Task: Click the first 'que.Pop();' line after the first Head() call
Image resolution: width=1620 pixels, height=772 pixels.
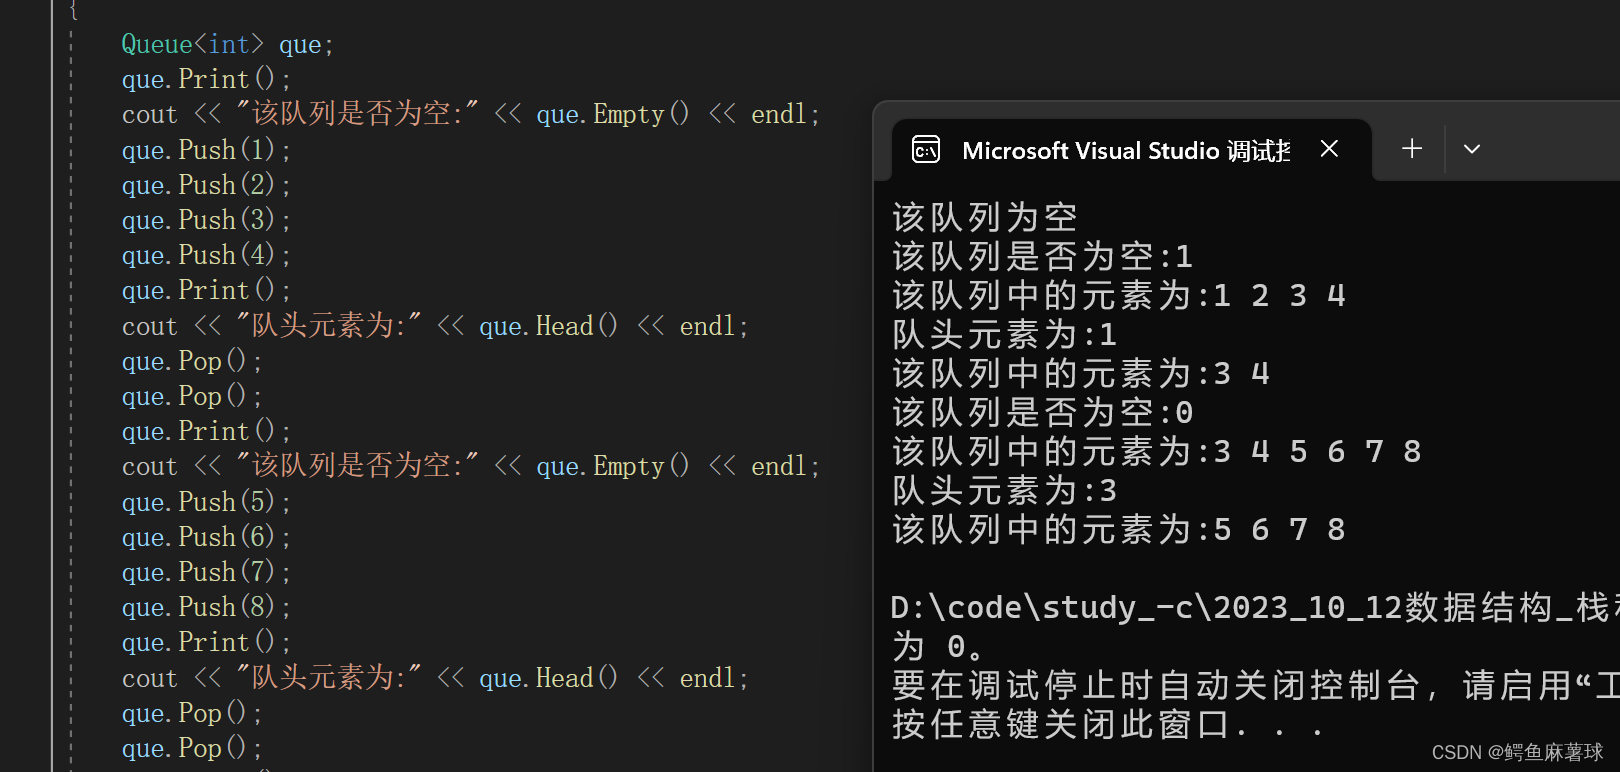Action: coord(192,361)
